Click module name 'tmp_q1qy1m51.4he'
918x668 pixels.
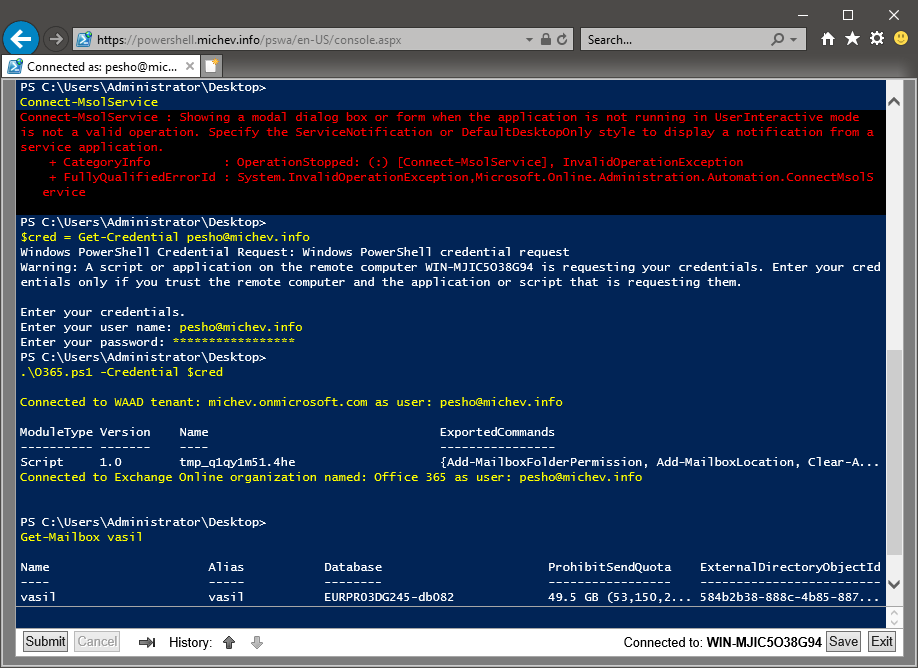(237, 462)
